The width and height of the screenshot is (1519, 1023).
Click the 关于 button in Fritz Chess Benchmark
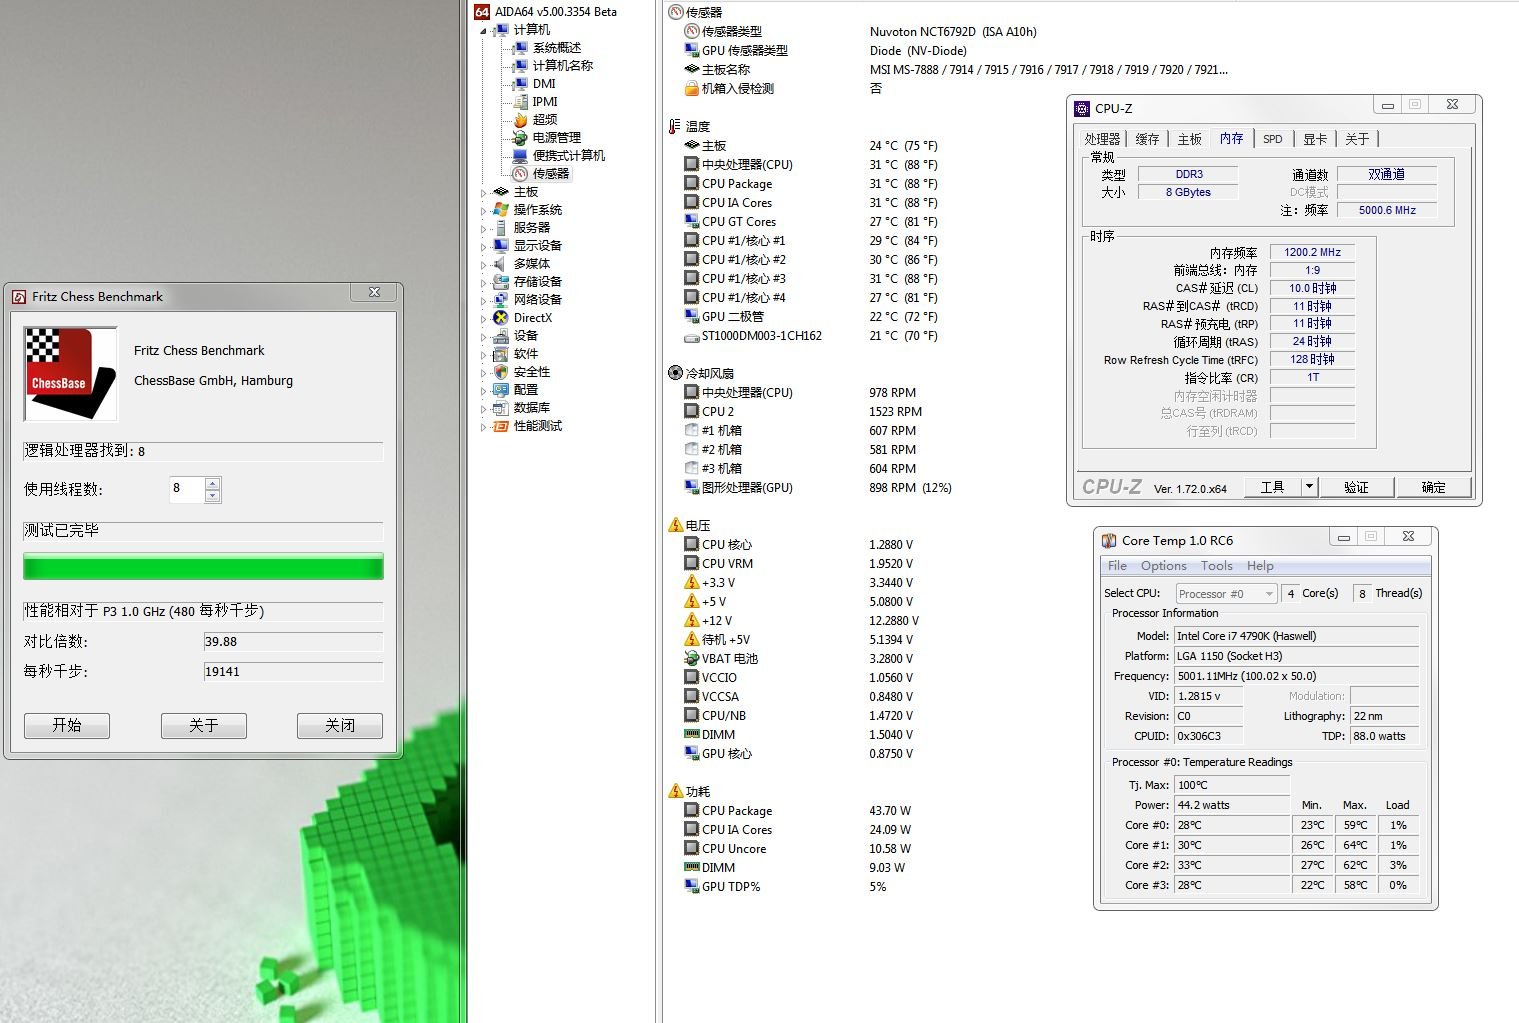(204, 725)
